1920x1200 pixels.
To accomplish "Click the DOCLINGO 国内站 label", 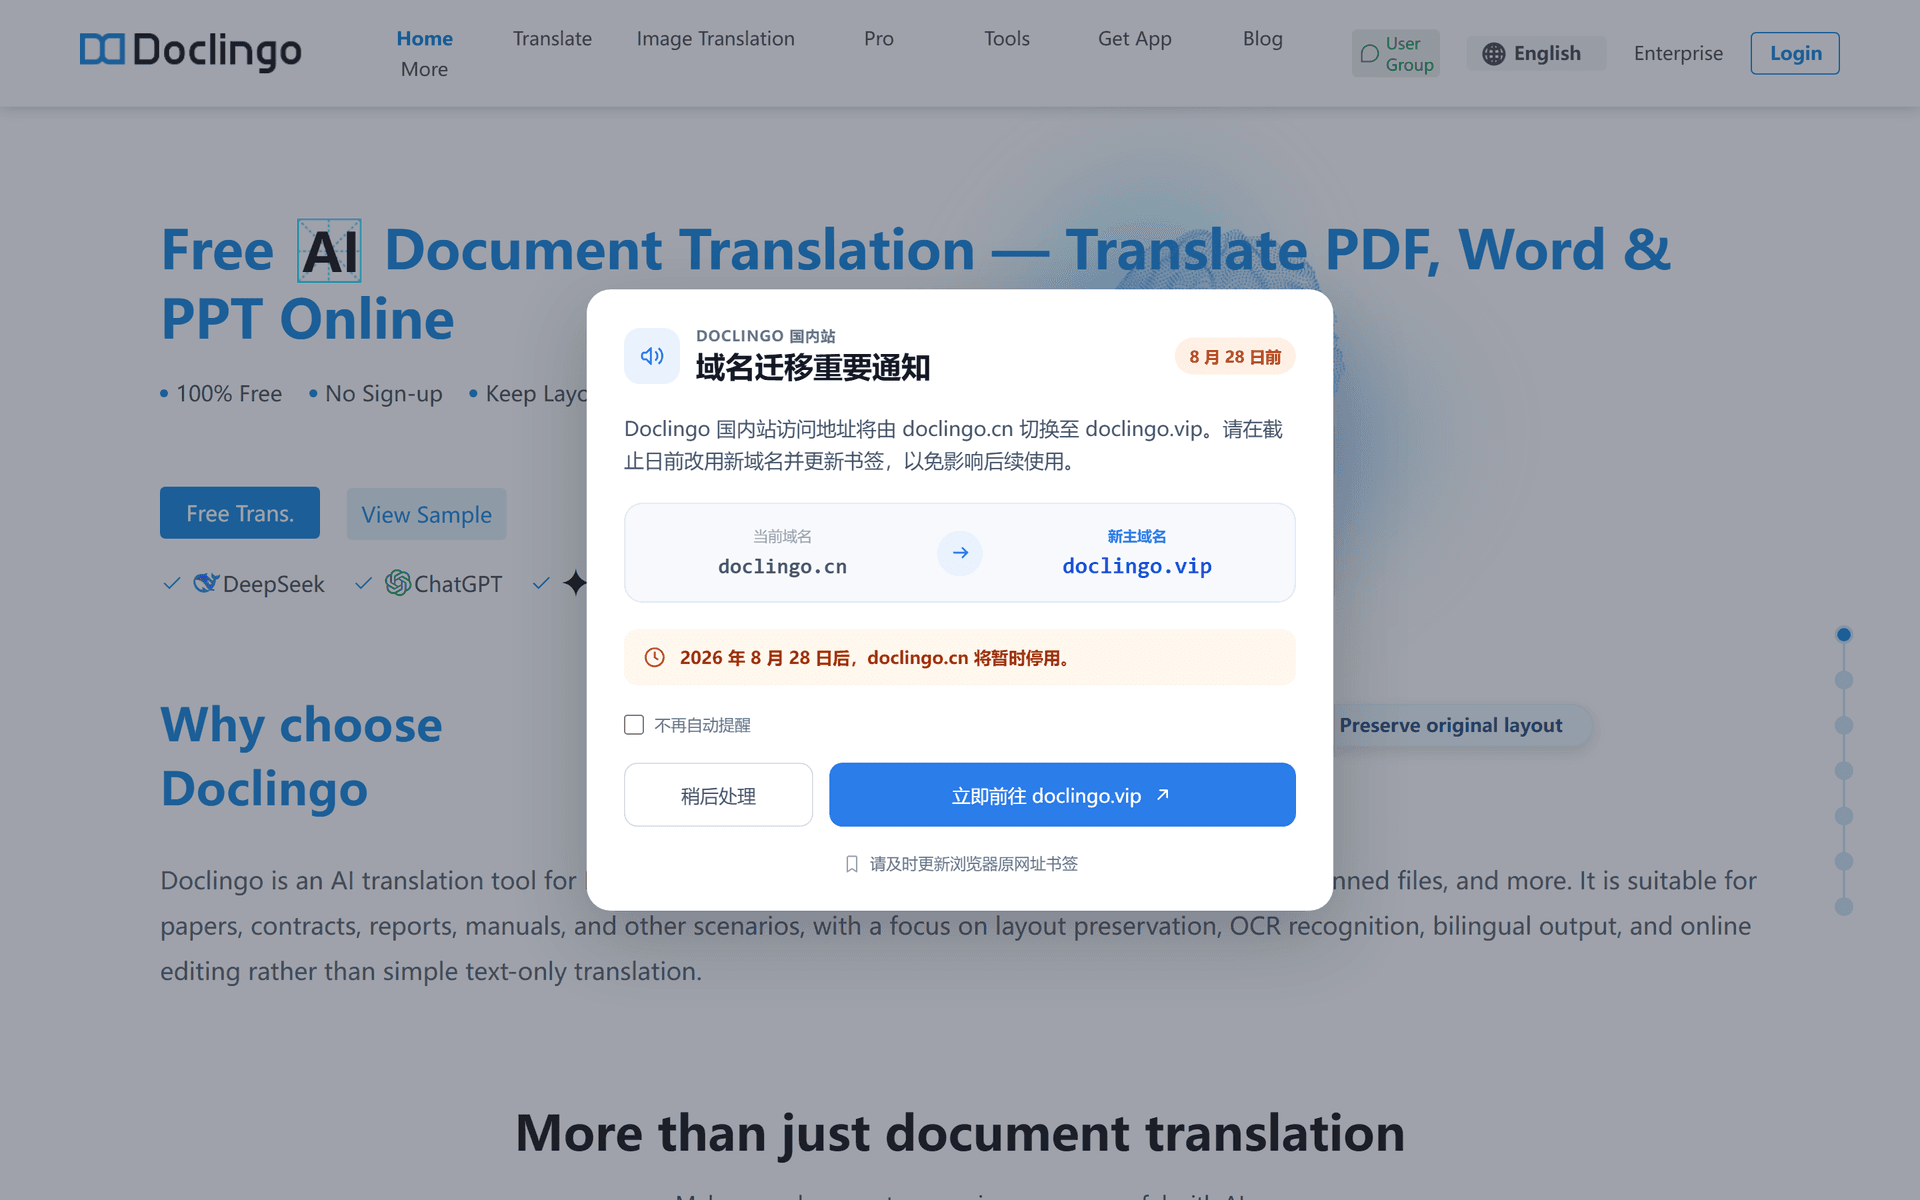I will point(766,336).
